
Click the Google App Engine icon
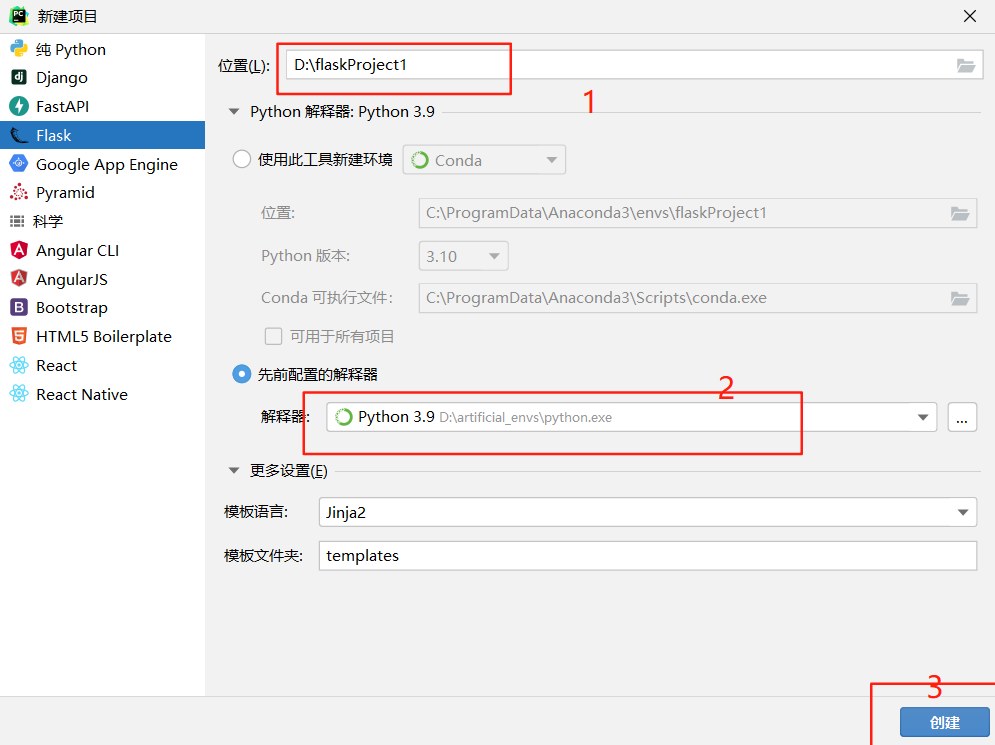(19, 164)
